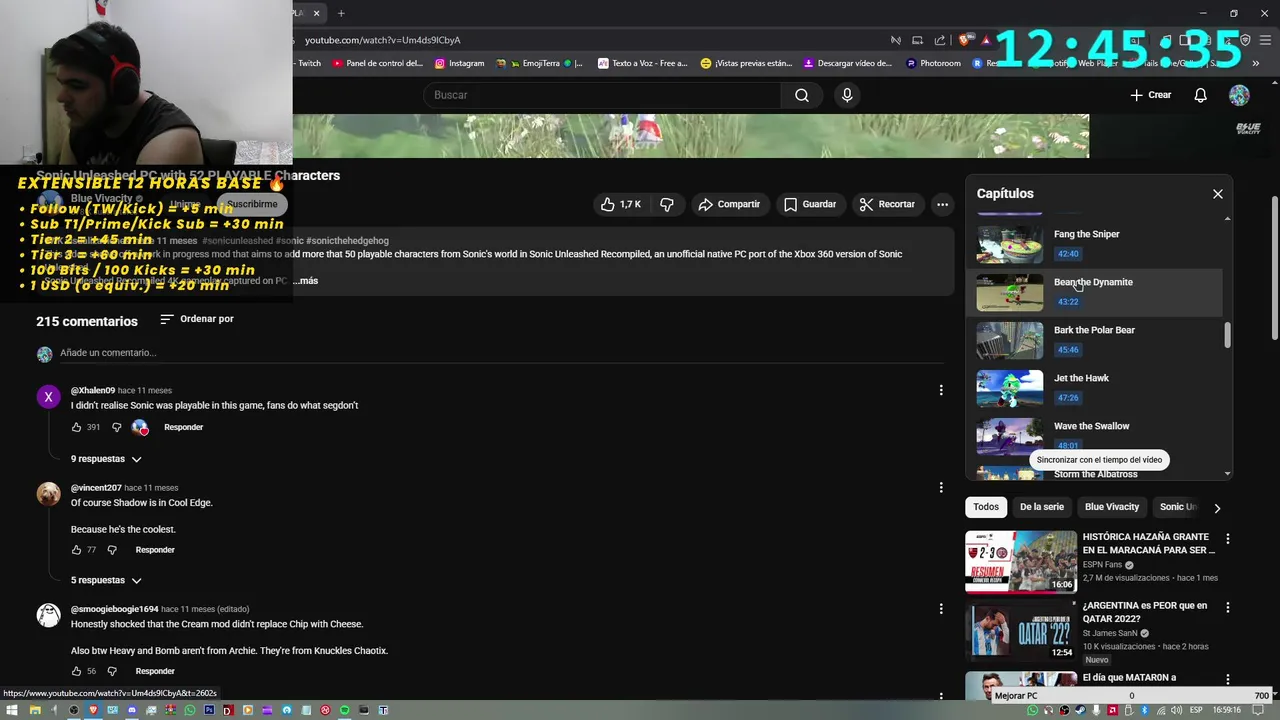Click Sincronizar con el tiempo del vídeo
Viewport: 1280px width, 720px height.
[x=1099, y=460]
